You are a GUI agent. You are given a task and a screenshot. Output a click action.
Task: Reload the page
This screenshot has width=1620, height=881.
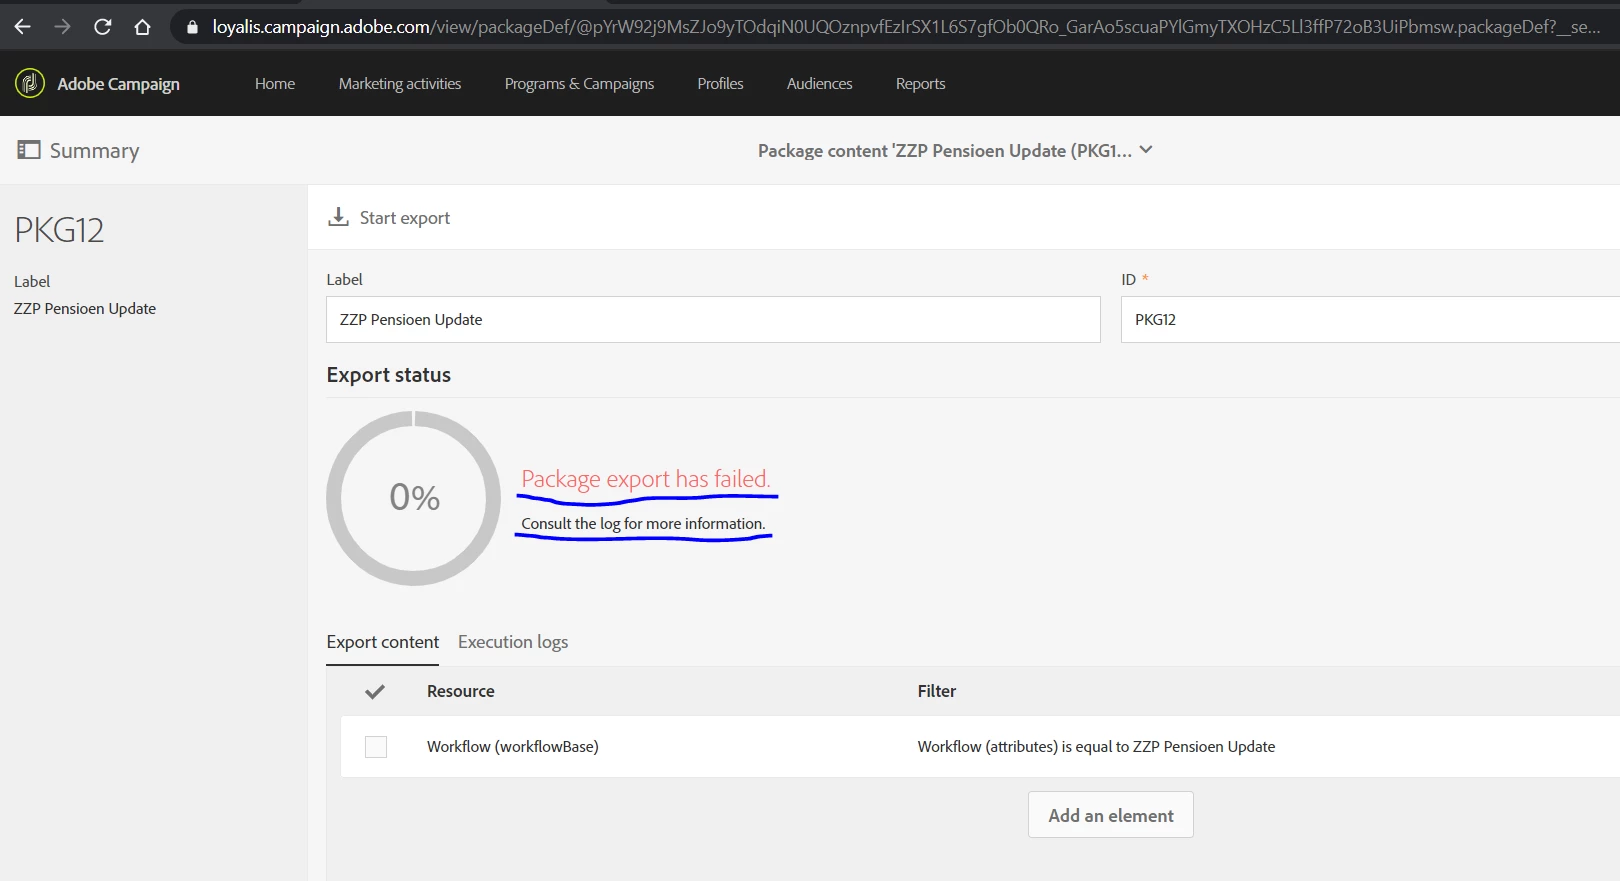(102, 27)
